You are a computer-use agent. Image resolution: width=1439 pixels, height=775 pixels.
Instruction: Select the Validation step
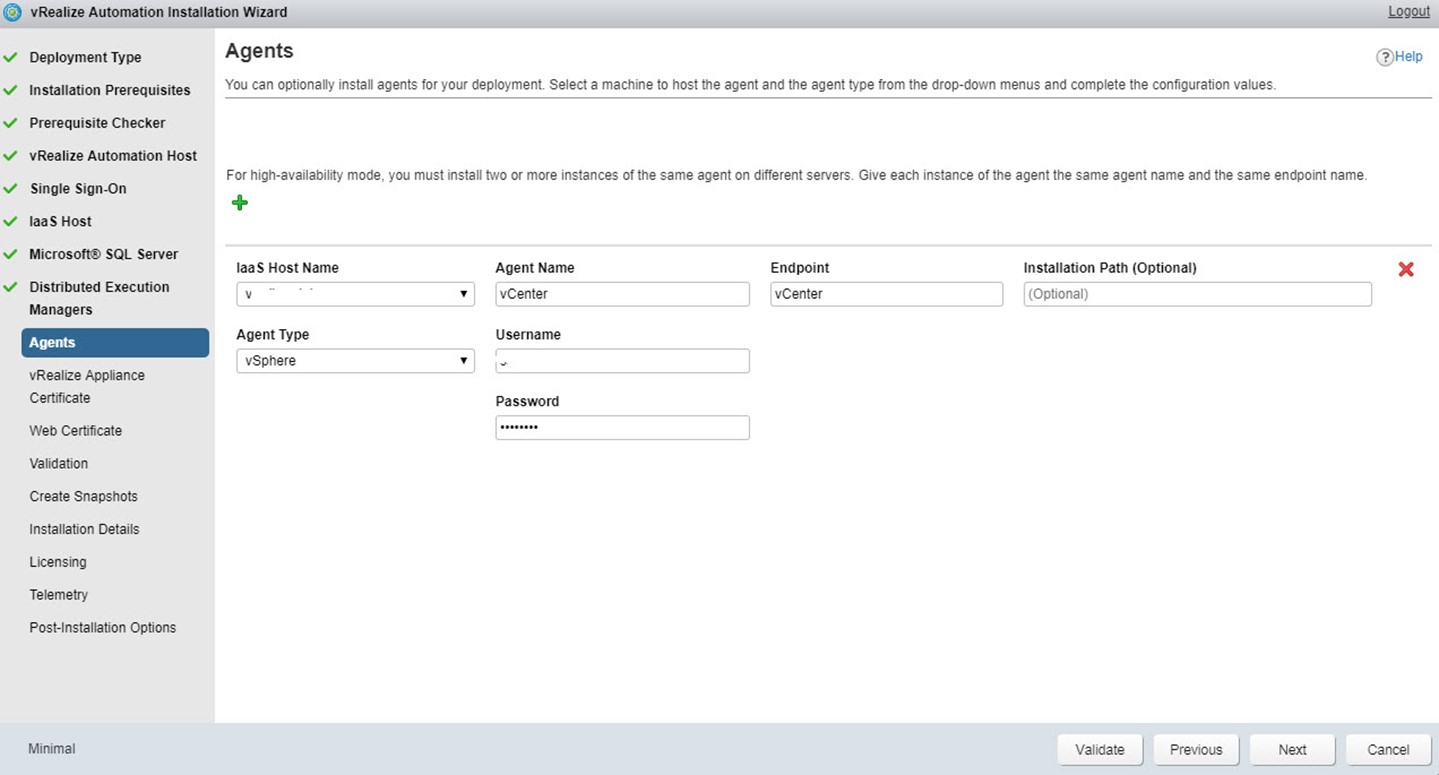coord(59,464)
